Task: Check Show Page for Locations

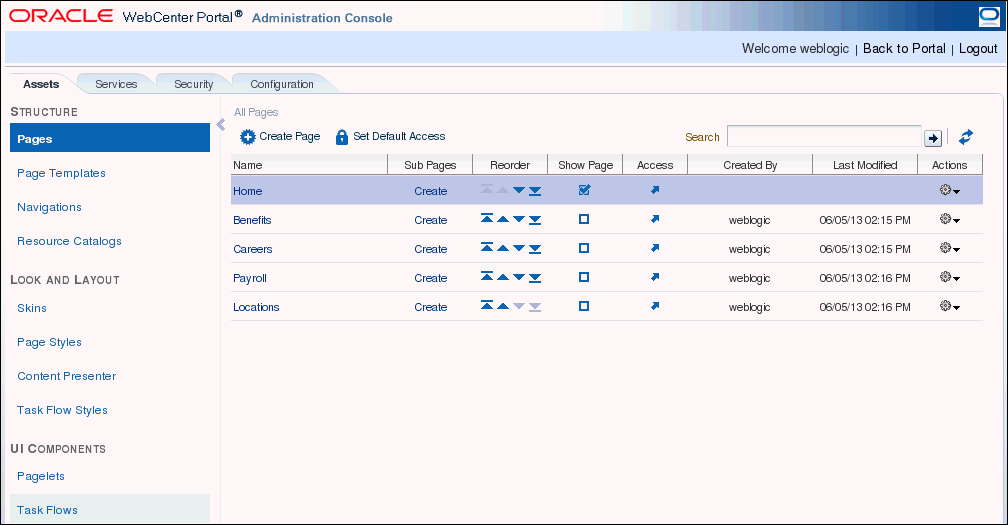Action: pos(584,306)
